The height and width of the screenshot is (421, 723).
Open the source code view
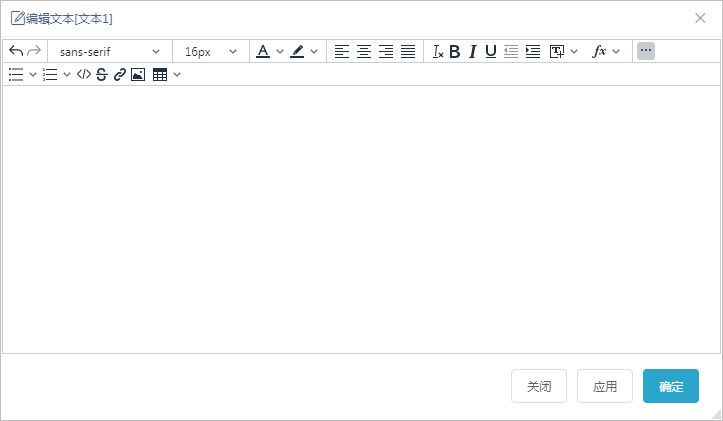click(84, 74)
